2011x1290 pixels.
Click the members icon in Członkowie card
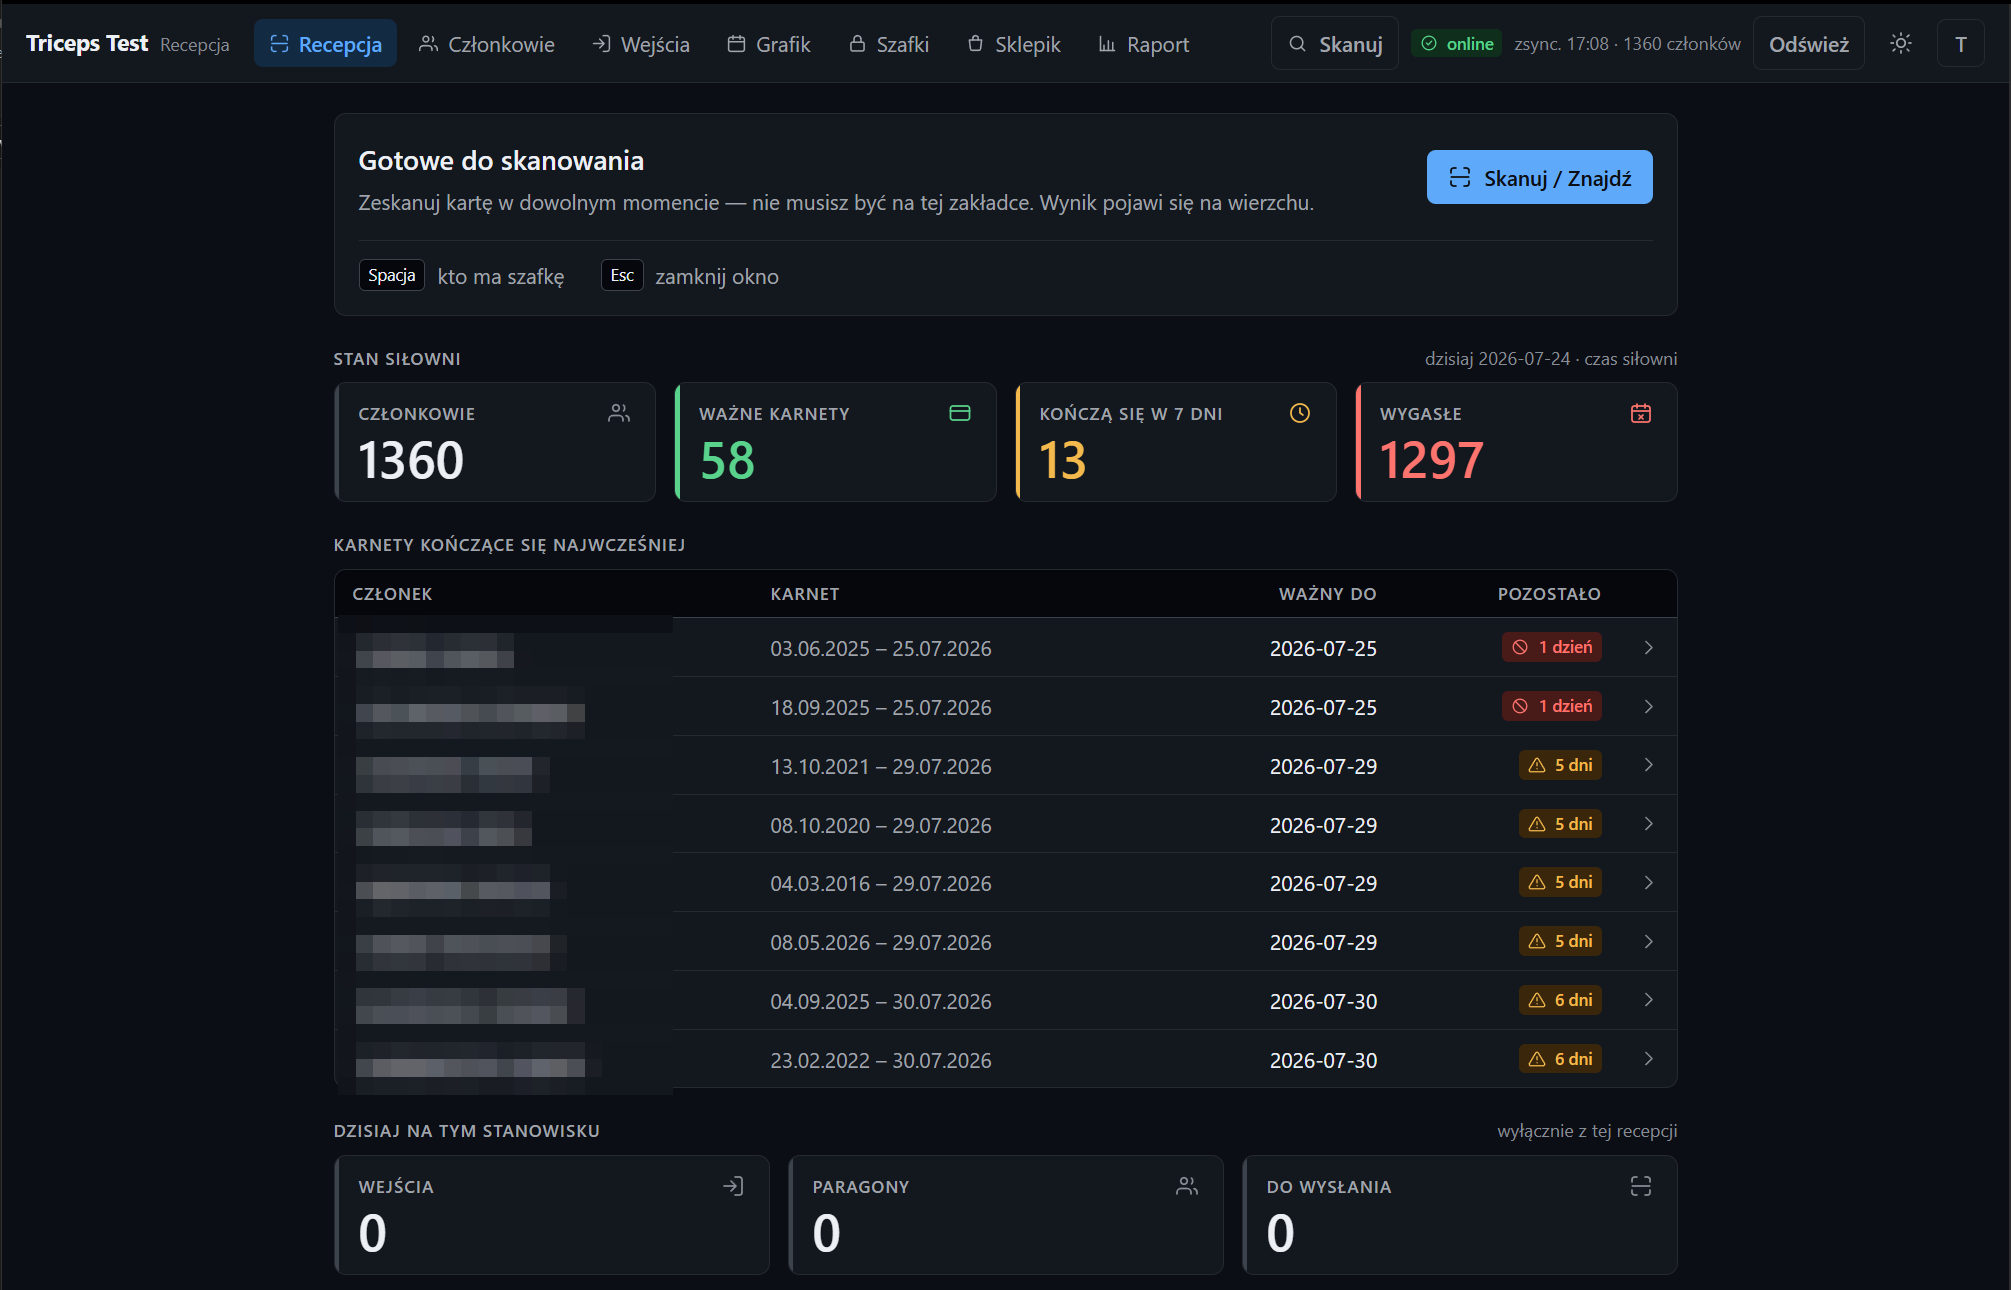(619, 413)
